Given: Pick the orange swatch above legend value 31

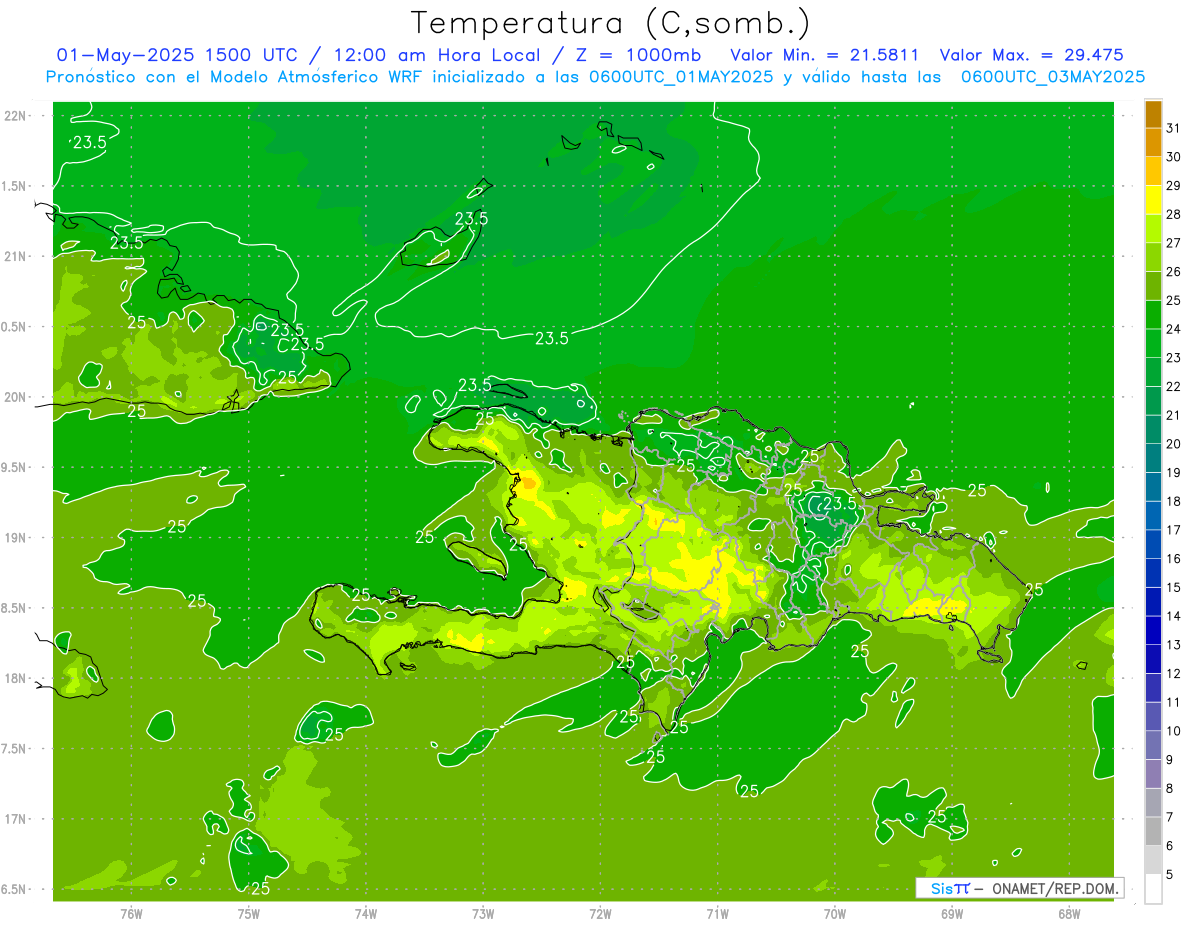Looking at the screenshot, I should 1153,115.
